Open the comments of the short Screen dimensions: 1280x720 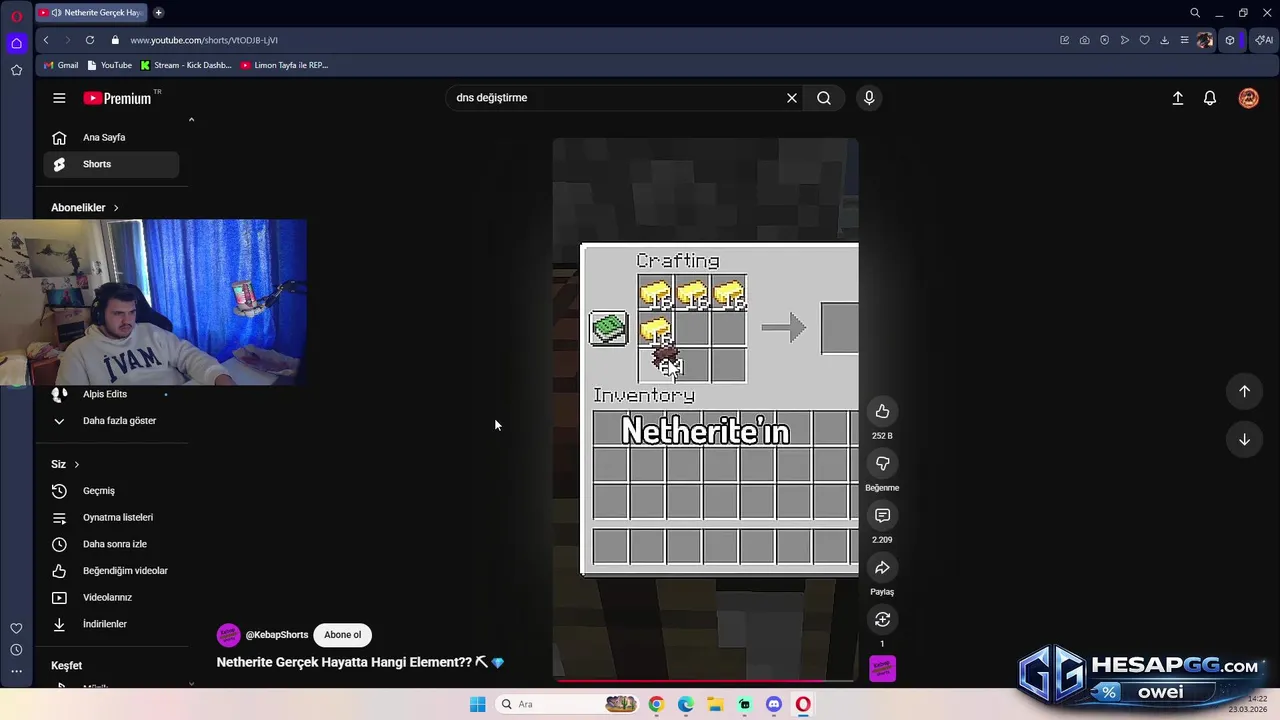point(882,515)
